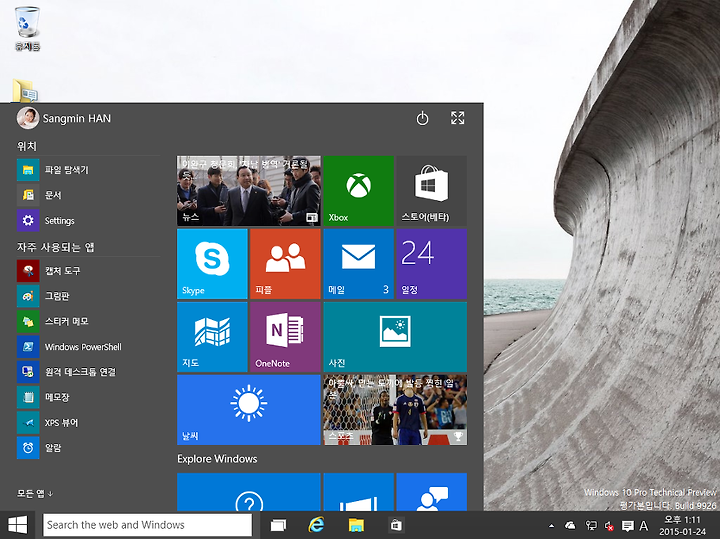Click the Sangmin HAN user avatar
The width and height of the screenshot is (720, 539).
pos(28,118)
